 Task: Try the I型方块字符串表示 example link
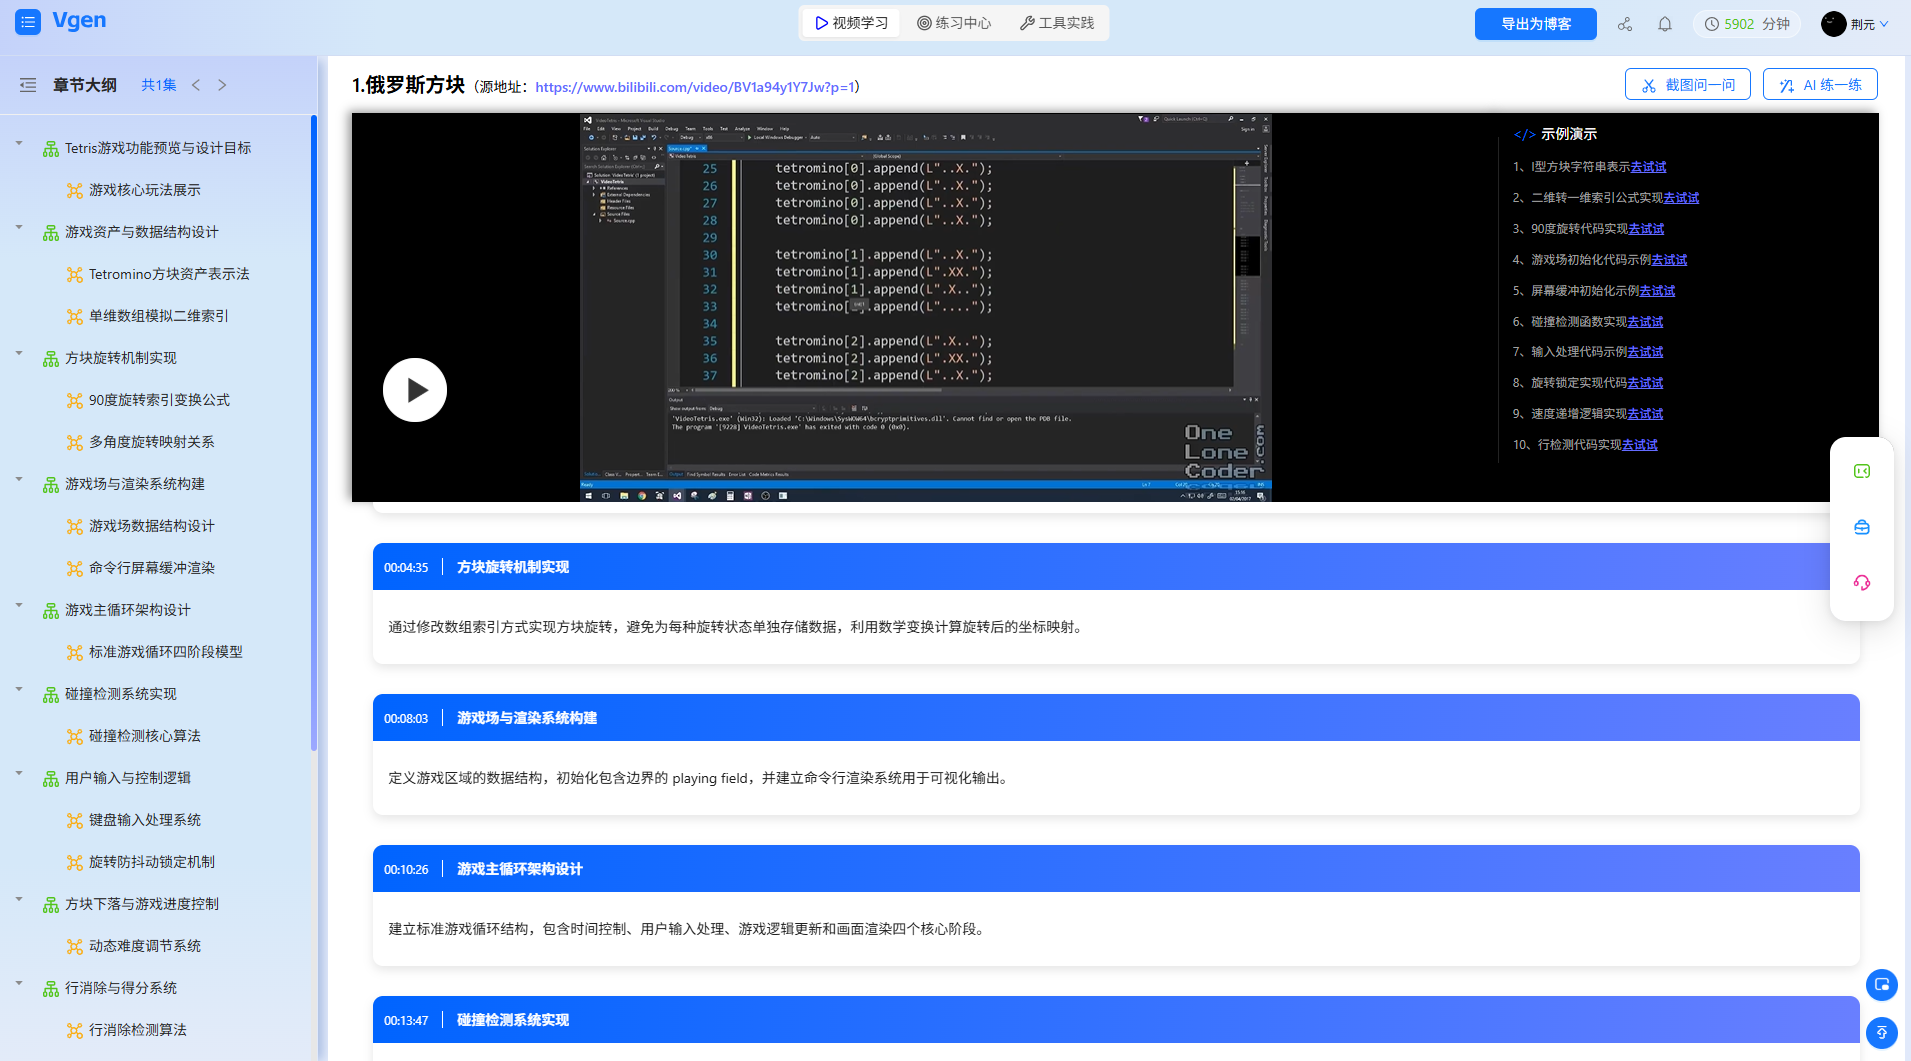[1648, 167]
